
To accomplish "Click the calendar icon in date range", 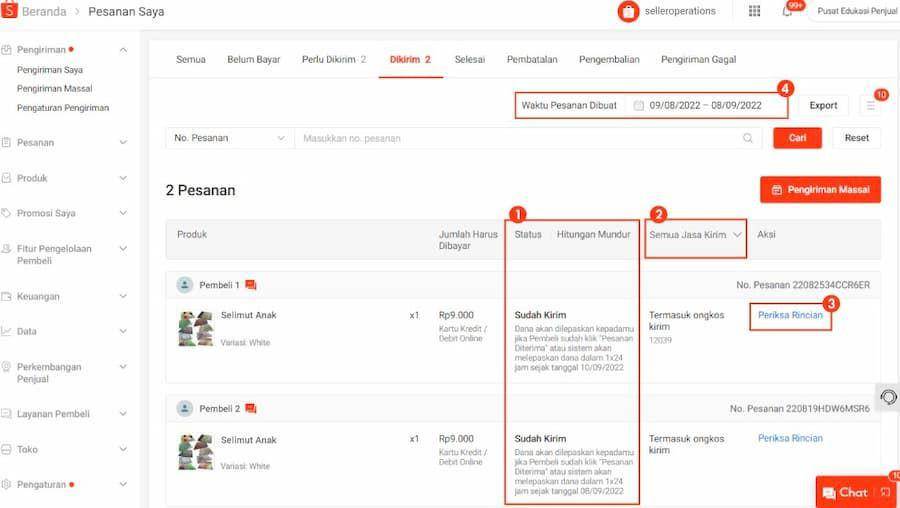I will click(638, 106).
